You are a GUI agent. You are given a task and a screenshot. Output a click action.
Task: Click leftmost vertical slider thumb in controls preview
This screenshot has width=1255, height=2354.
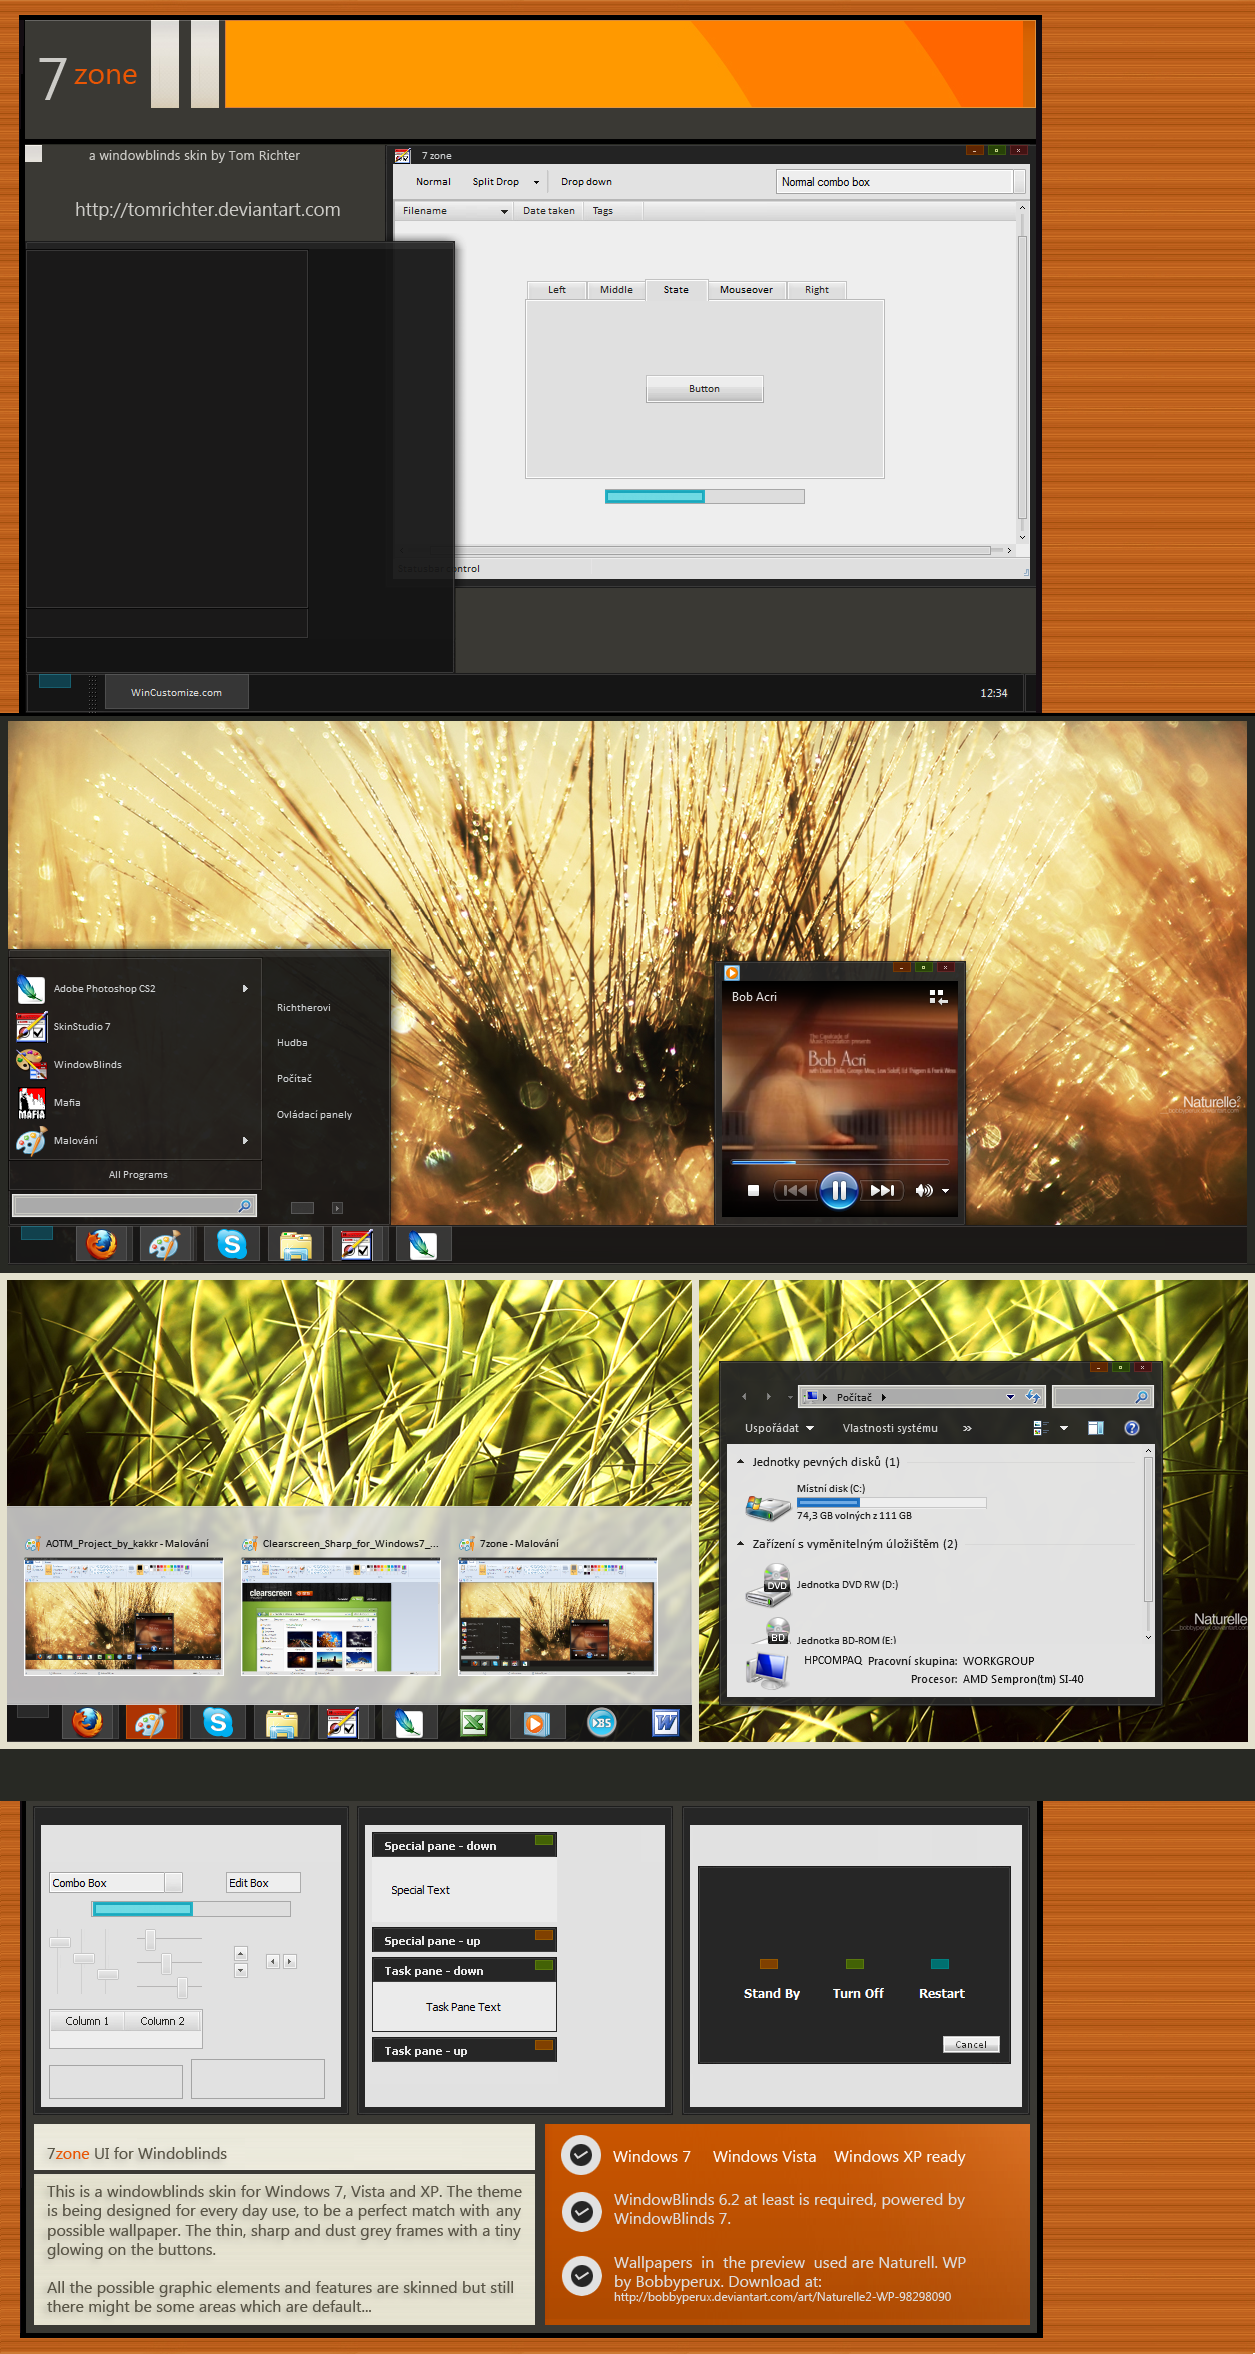(60, 1942)
